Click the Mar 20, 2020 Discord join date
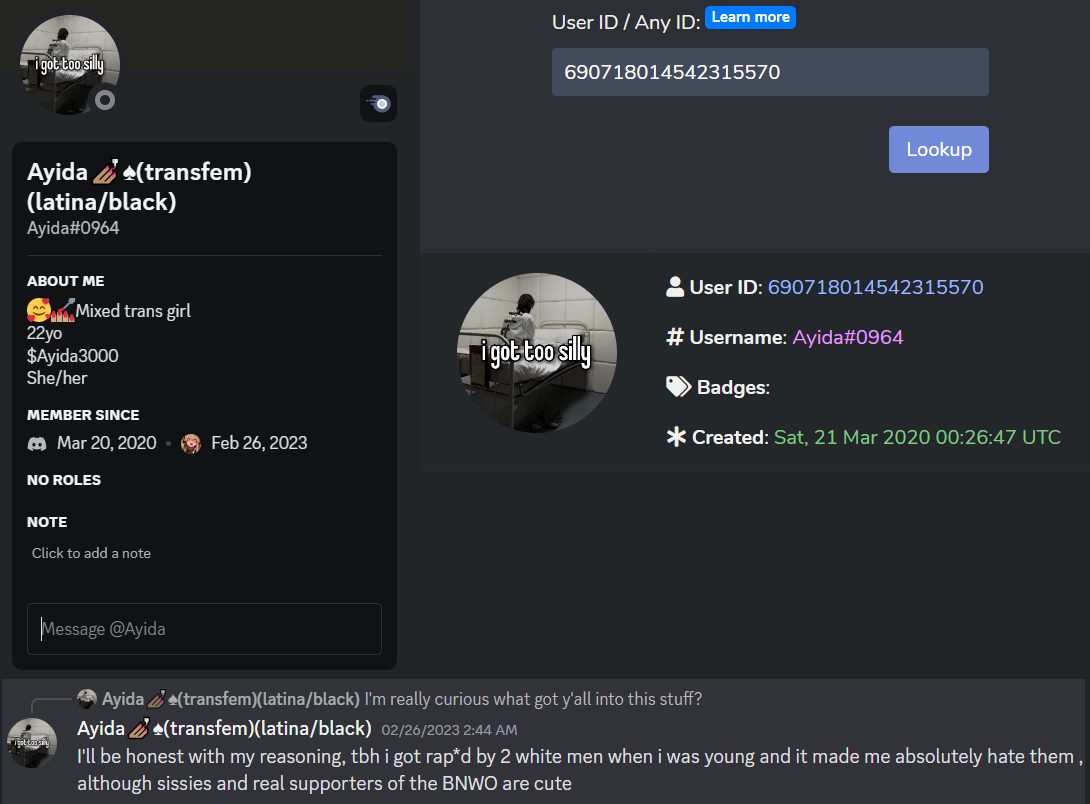Viewport: 1090px width, 804px height. pyautogui.click(x=106, y=443)
